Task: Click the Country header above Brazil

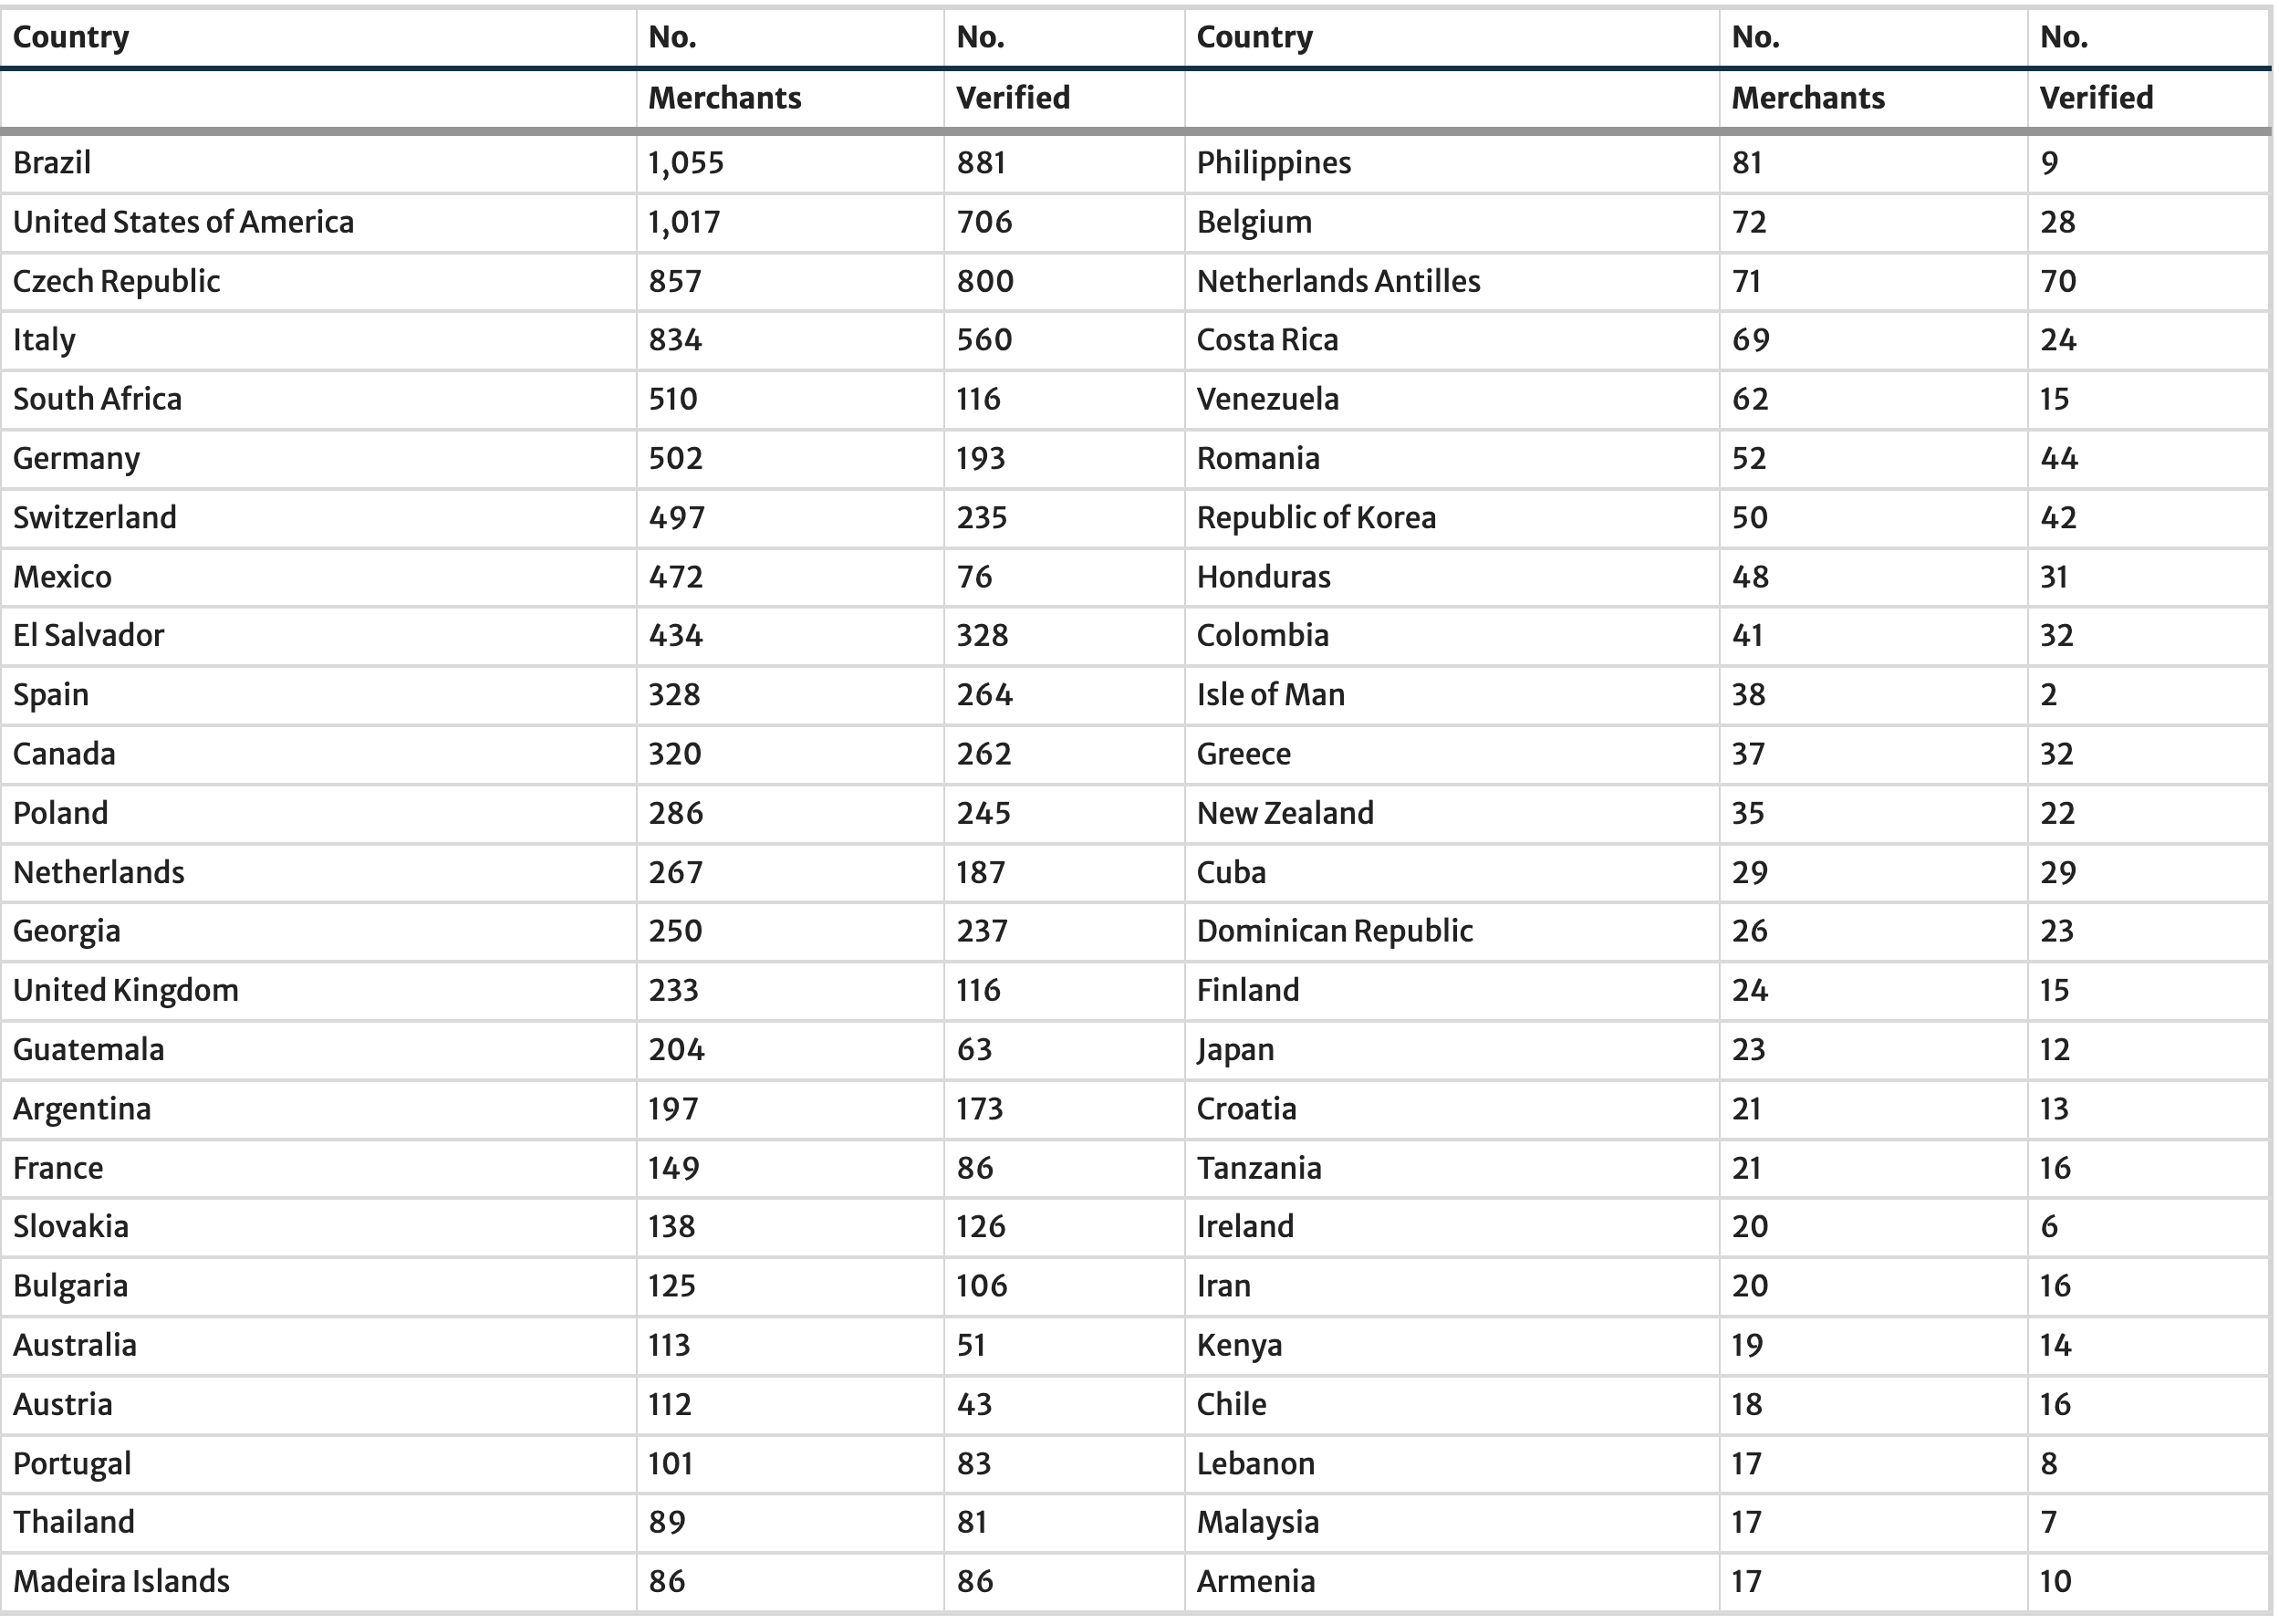Action: tap(71, 37)
